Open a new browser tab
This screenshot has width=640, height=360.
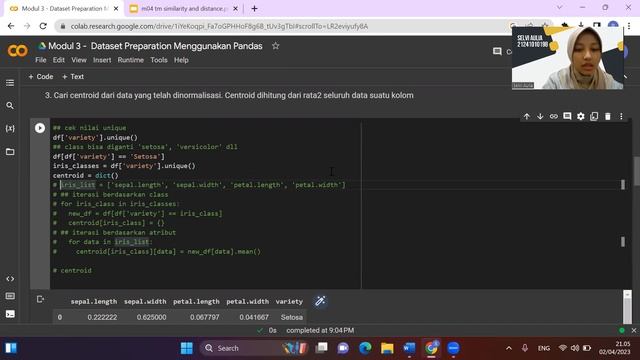pyautogui.click(x=254, y=9)
